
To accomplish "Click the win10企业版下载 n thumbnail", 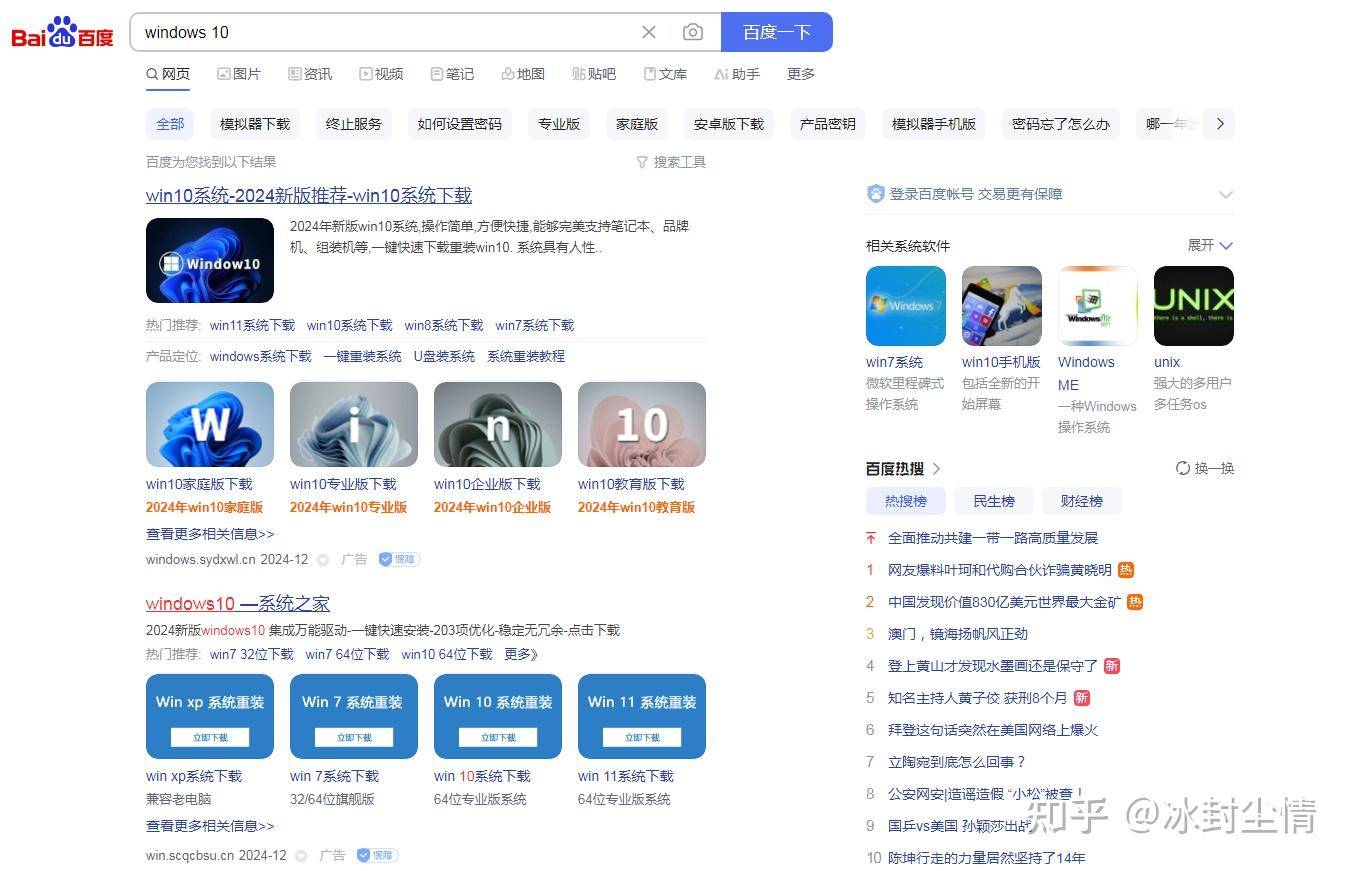I will pyautogui.click(x=498, y=424).
